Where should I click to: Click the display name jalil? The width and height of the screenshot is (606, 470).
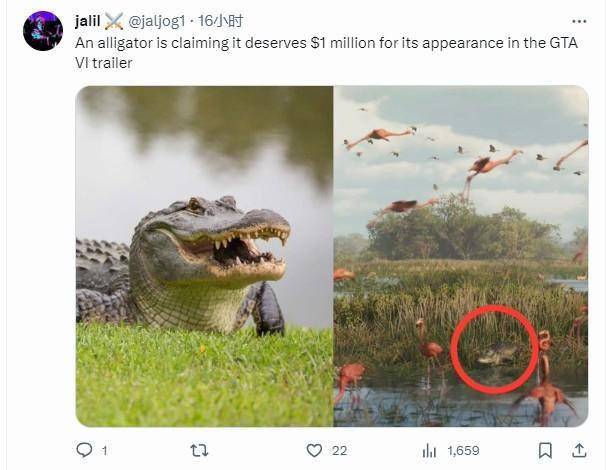88,21
